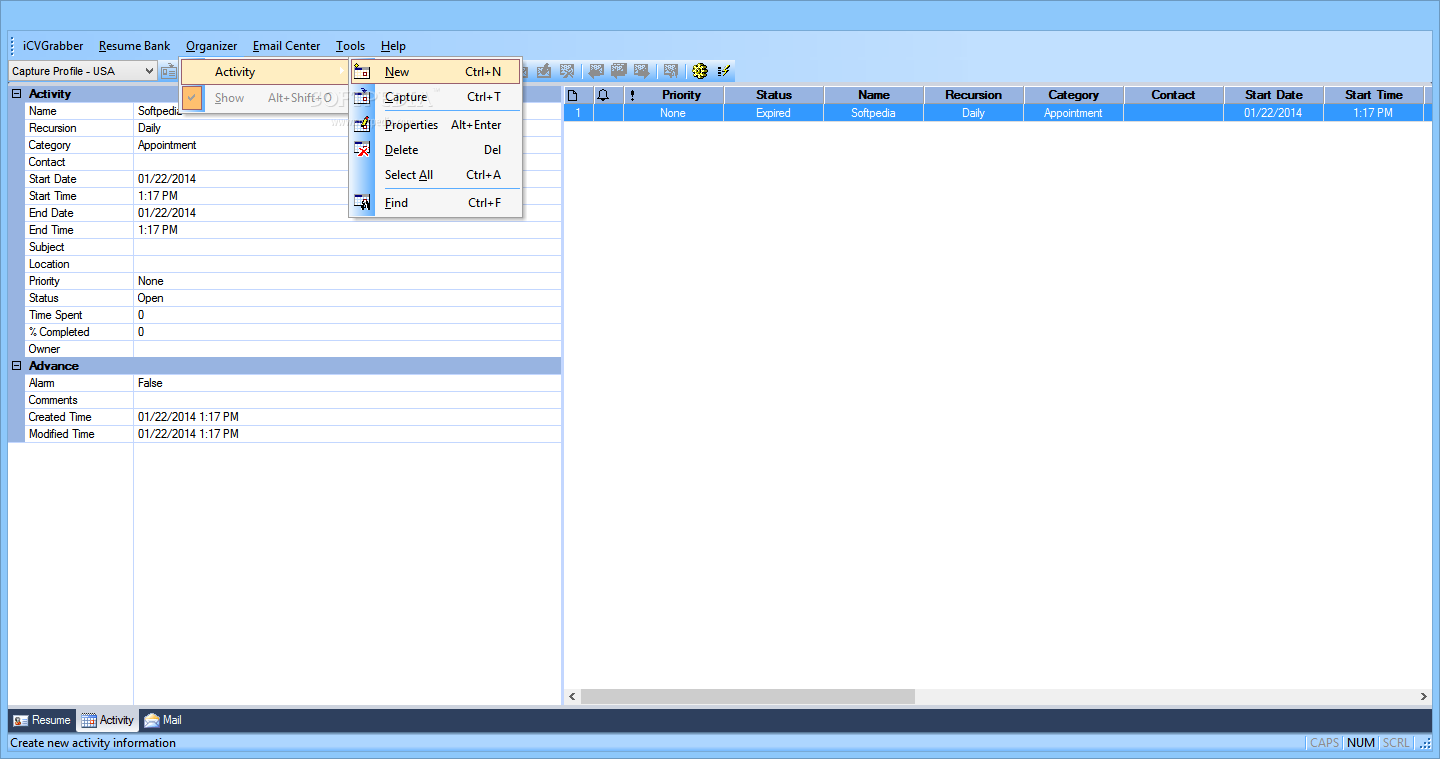
Task: Sort by the Status column header
Action: pyautogui.click(x=774, y=95)
